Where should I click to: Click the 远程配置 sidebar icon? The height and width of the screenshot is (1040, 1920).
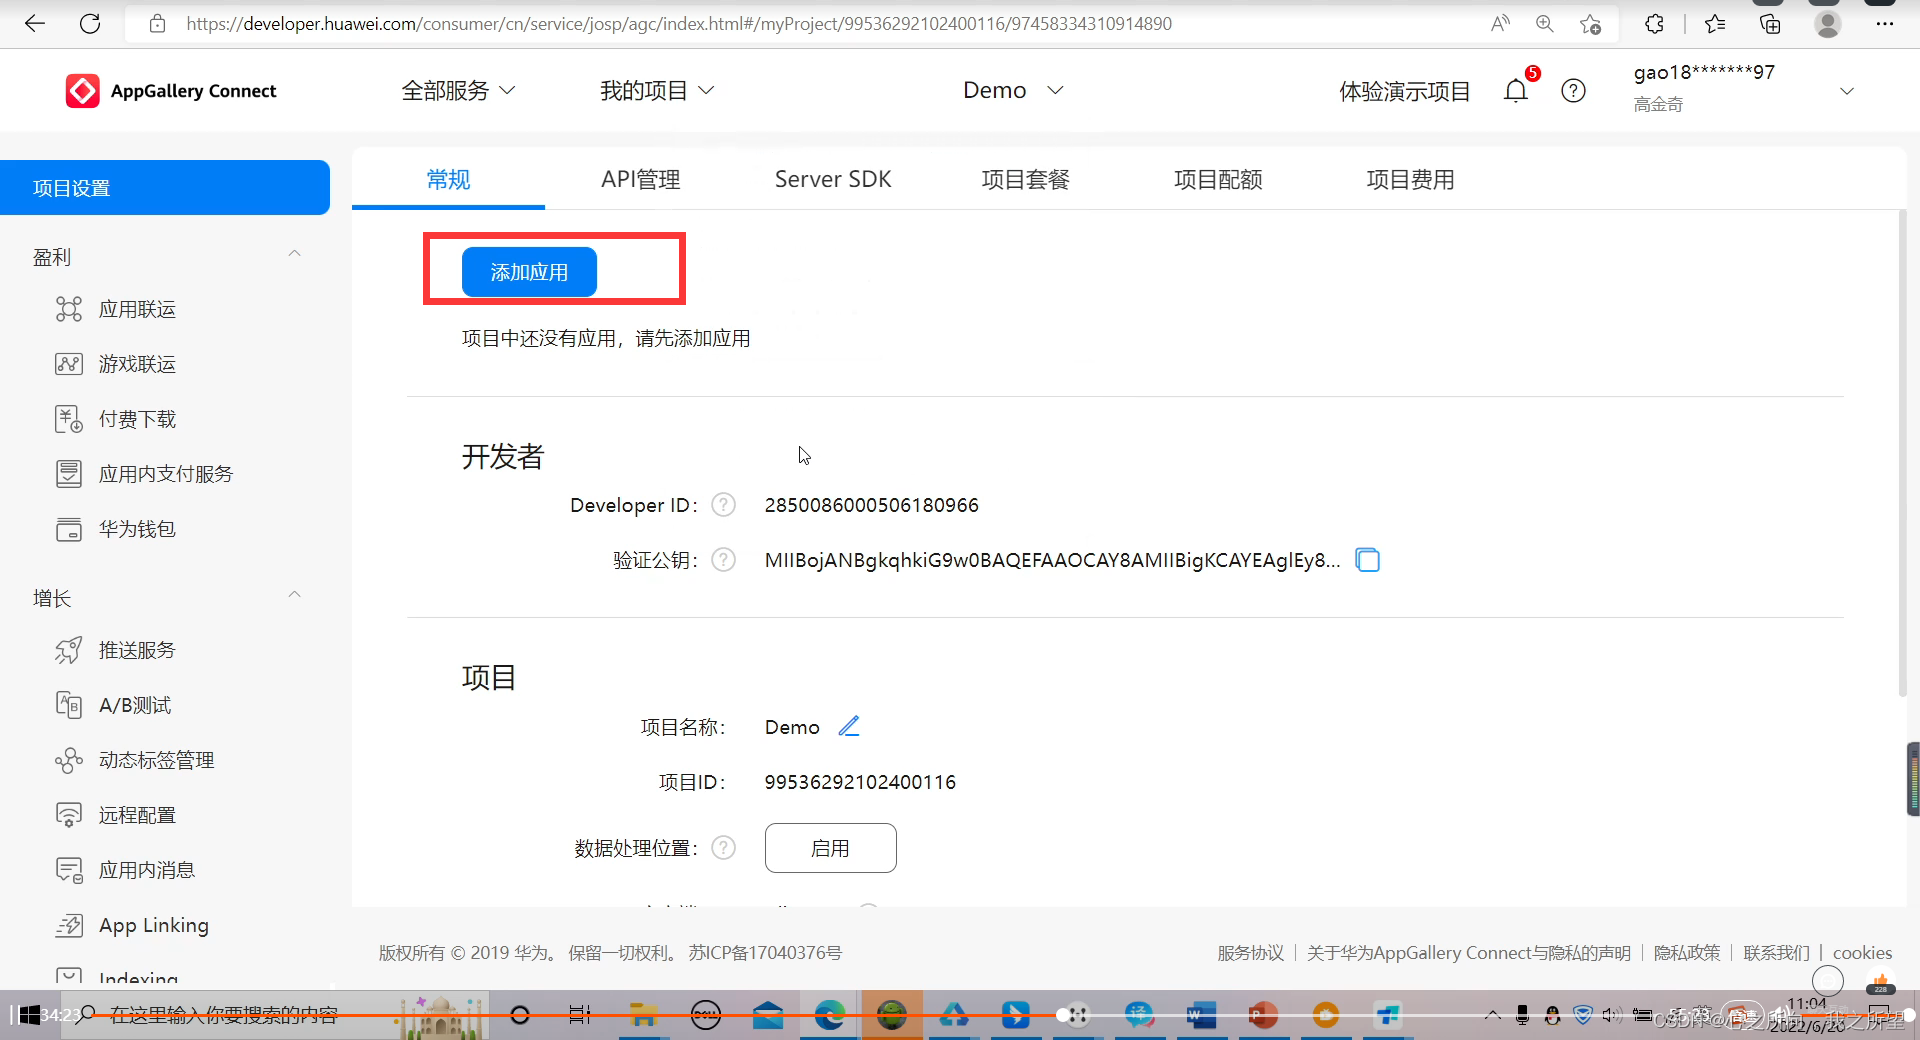[x=69, y=815]
